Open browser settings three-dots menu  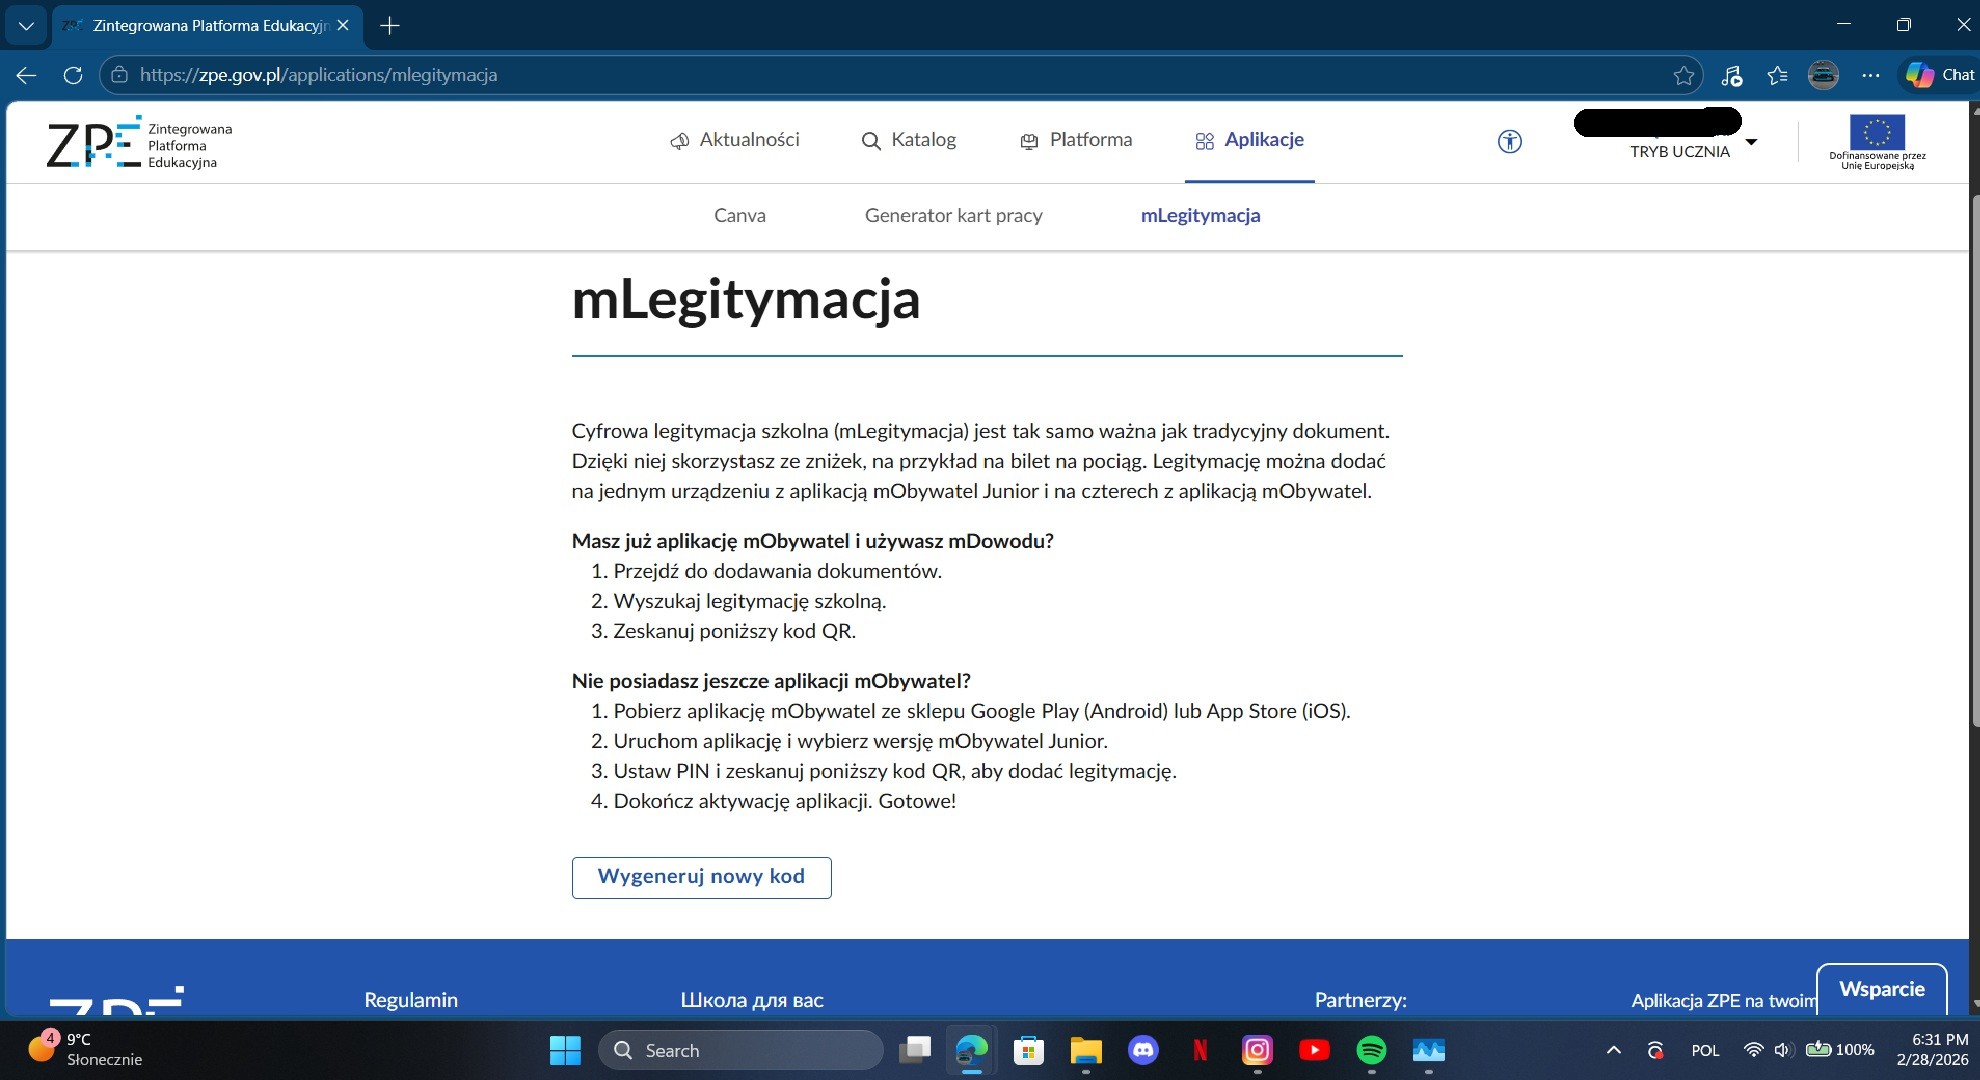[1870, 75]
